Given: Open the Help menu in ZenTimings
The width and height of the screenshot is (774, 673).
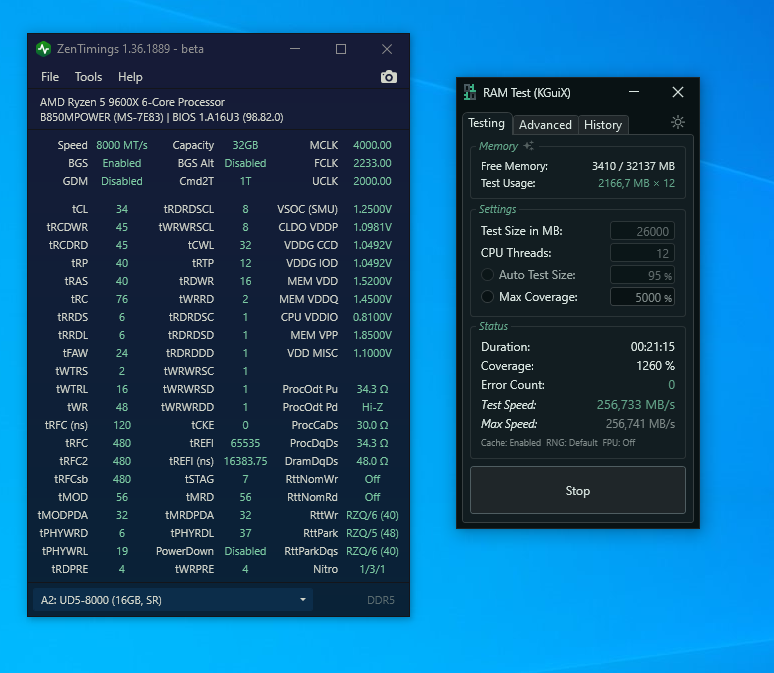Looking at the screenshot, I should [x=130, y=77].
